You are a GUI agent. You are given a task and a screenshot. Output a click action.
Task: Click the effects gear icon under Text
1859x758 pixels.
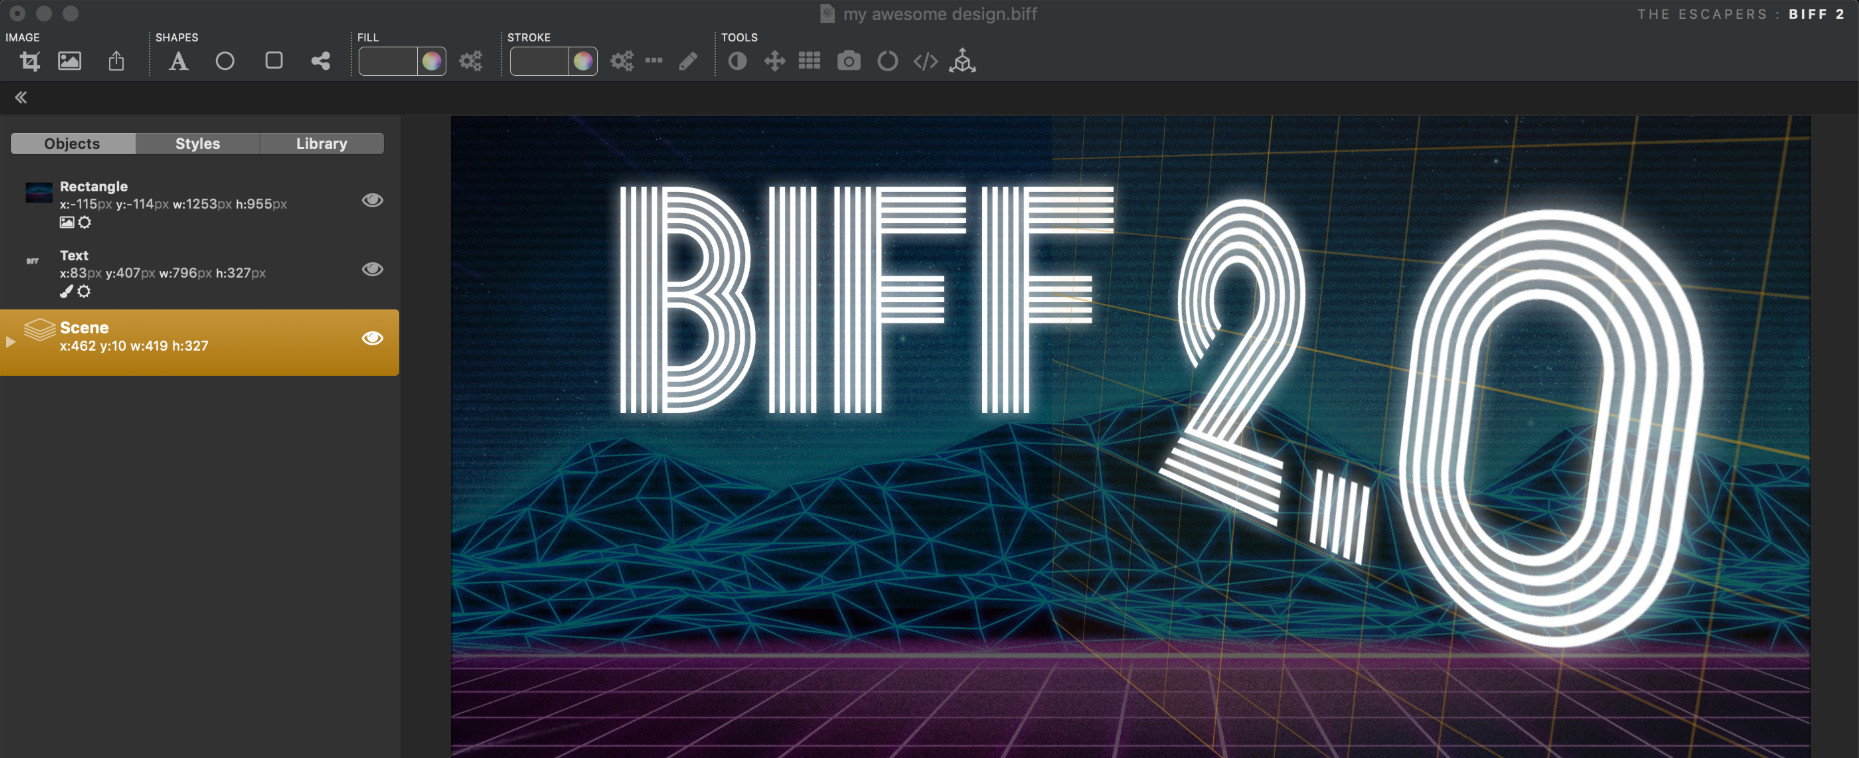[84, 291]
